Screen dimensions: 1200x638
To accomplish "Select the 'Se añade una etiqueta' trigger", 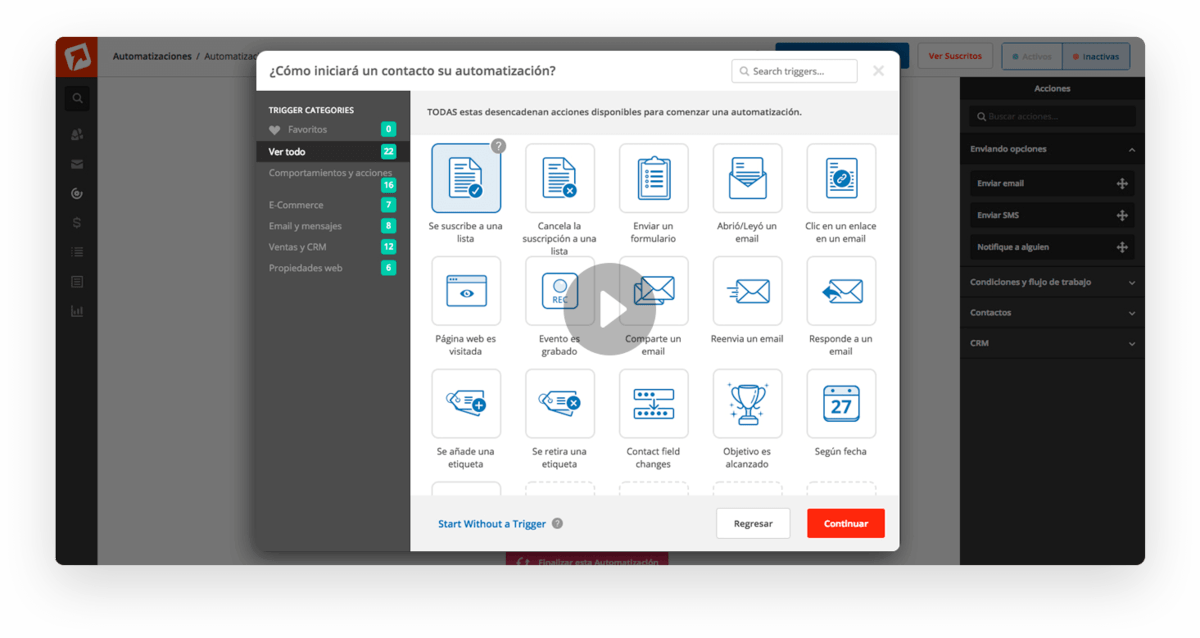I will 466,404.
